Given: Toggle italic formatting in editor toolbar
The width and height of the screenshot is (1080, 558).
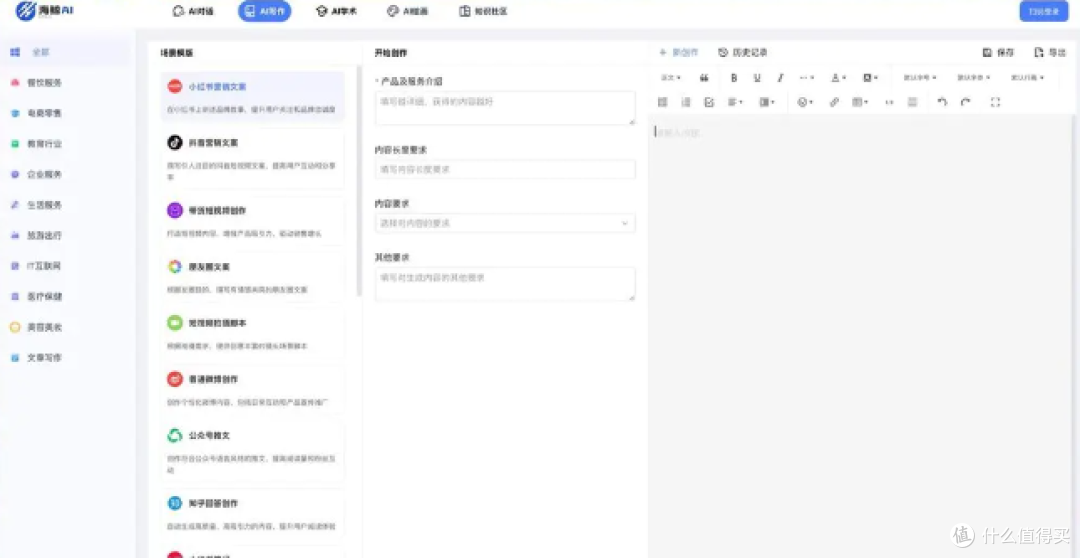Looking at the screenshot, I should (x=780, y=78).
